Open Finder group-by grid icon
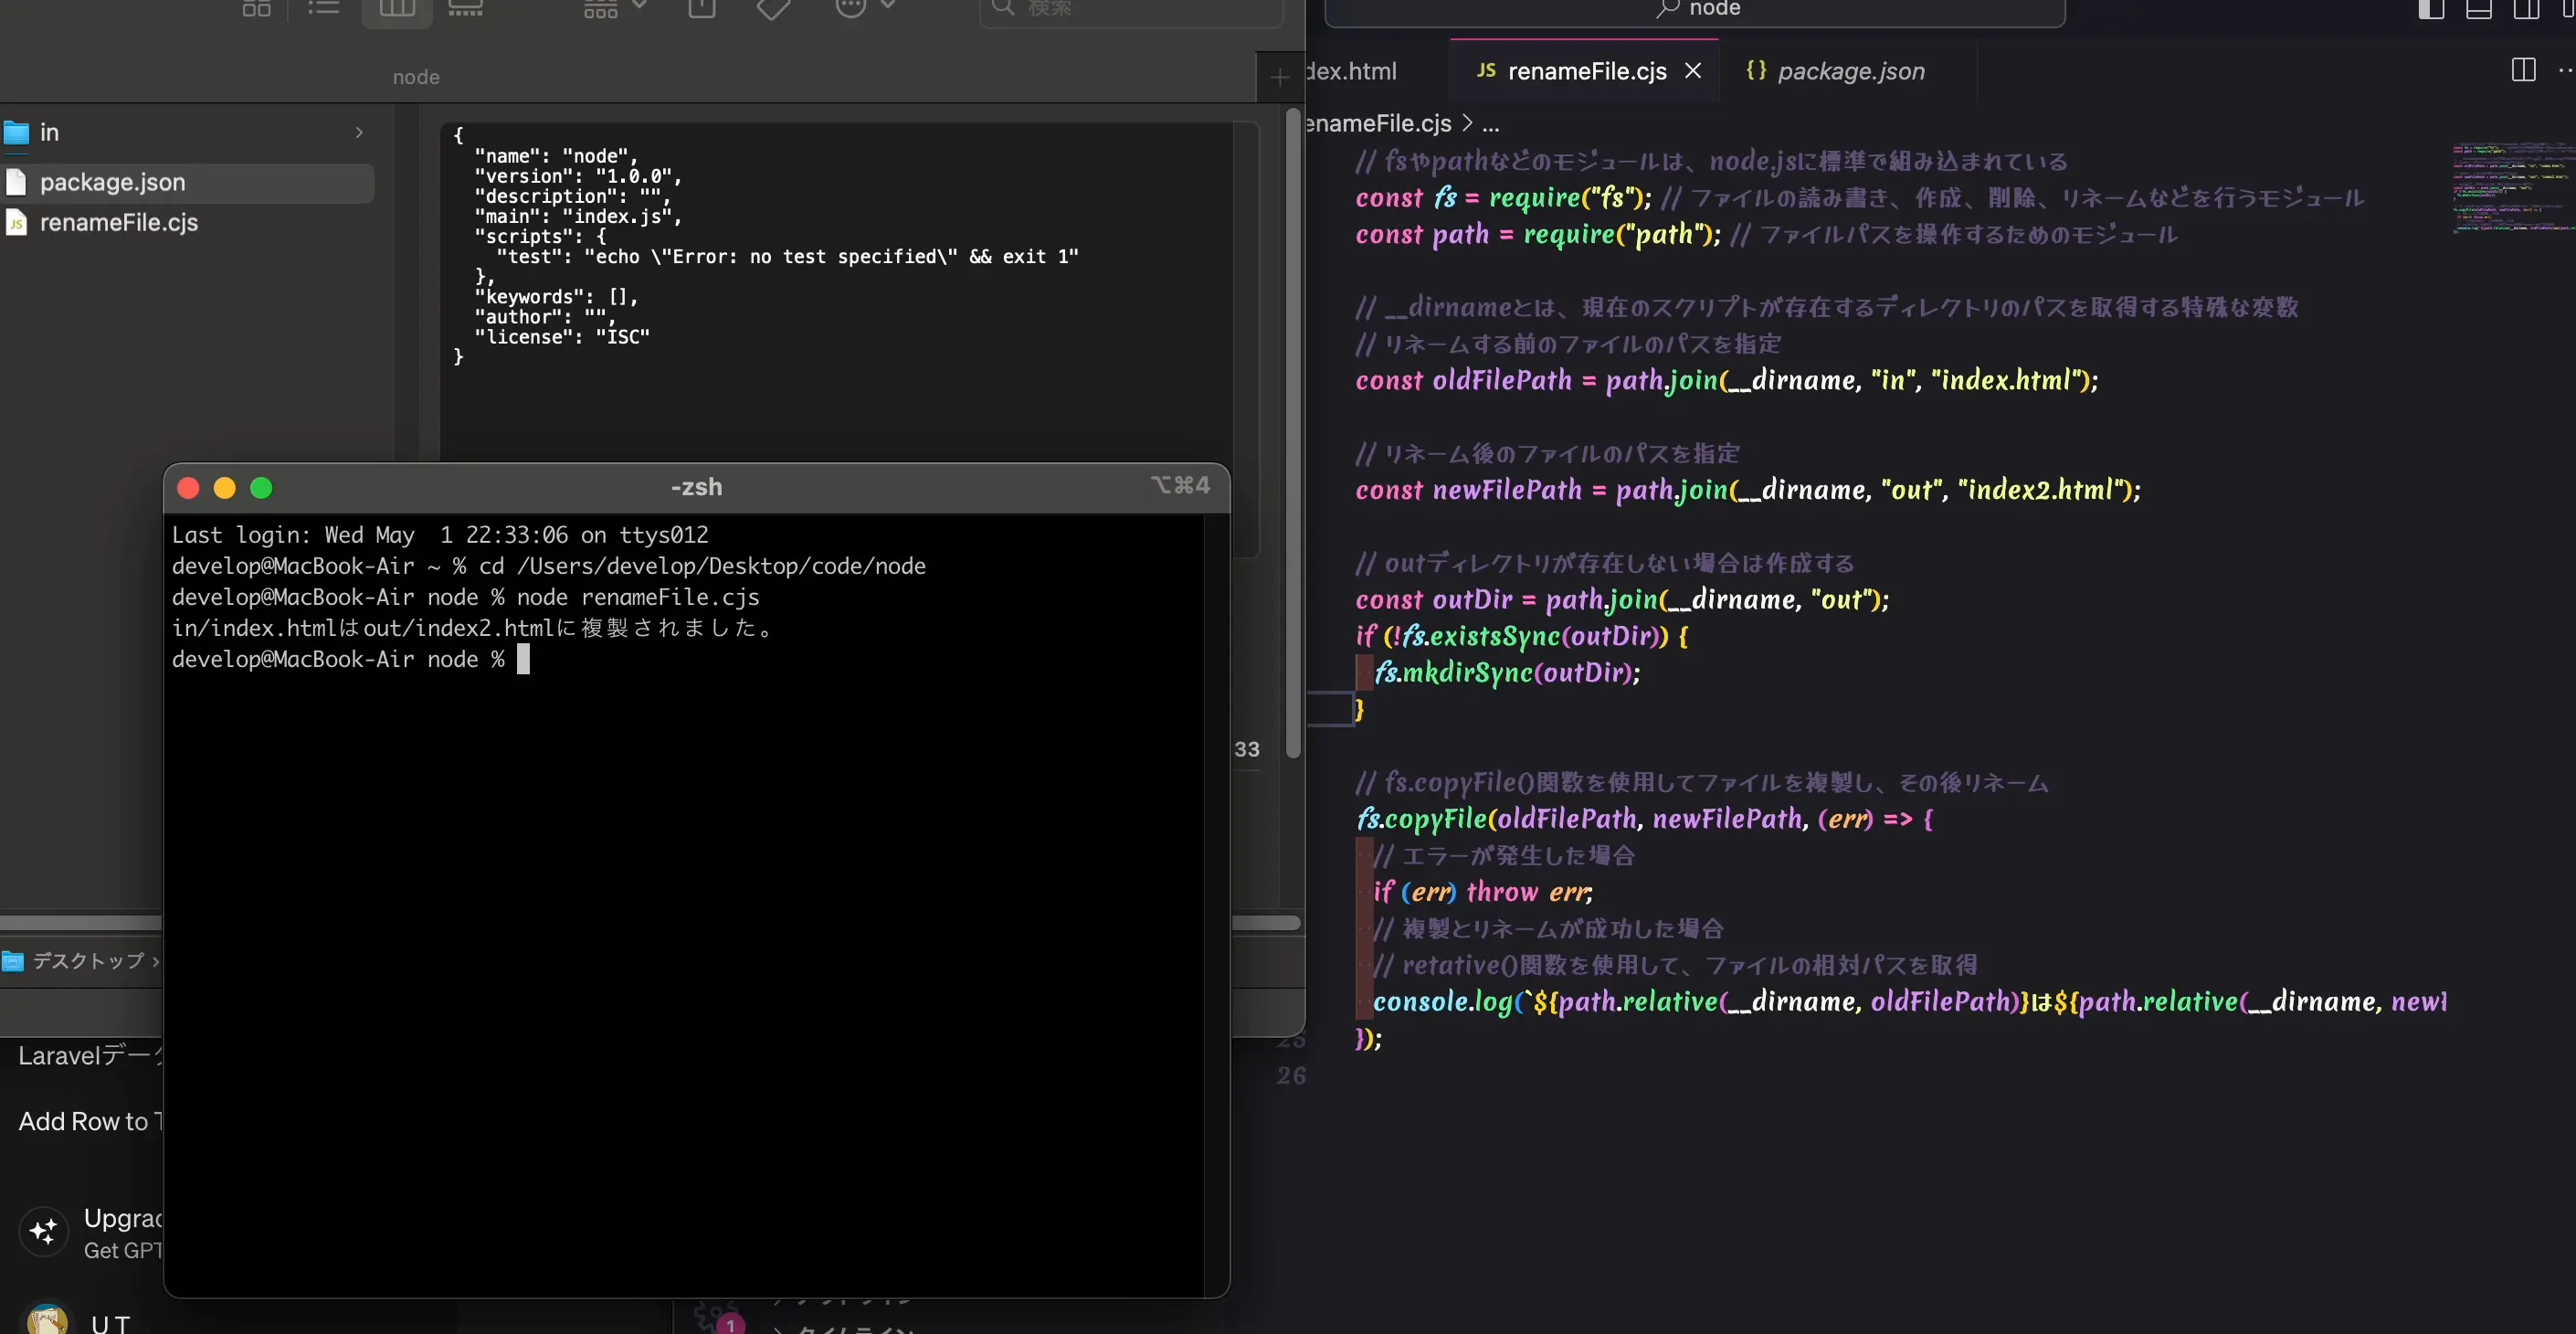The width and height of the screenshot is (2576, 1334). click(x=601, y=9)
